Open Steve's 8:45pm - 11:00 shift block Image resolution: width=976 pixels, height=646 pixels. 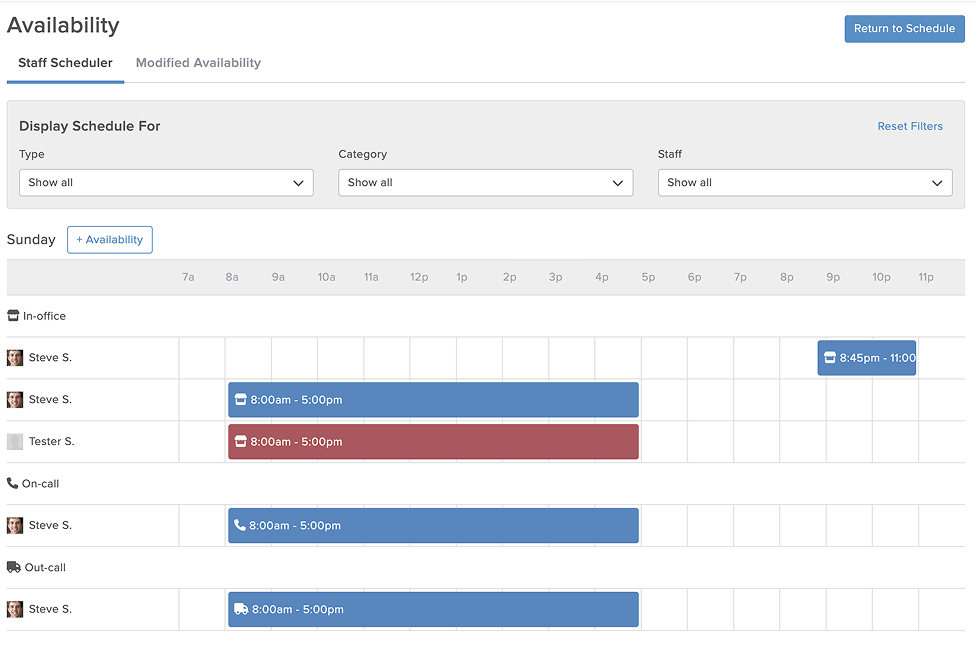pos(866,358)
